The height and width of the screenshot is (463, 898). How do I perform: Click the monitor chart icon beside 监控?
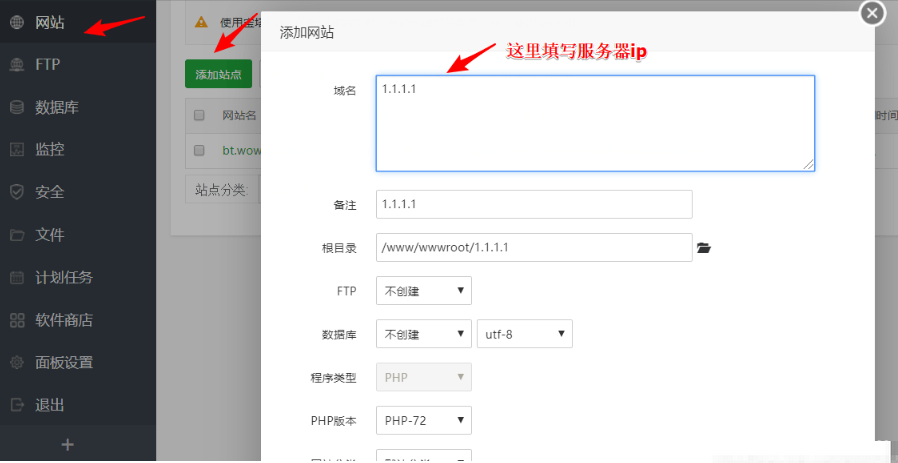click(x=17, y=150)
